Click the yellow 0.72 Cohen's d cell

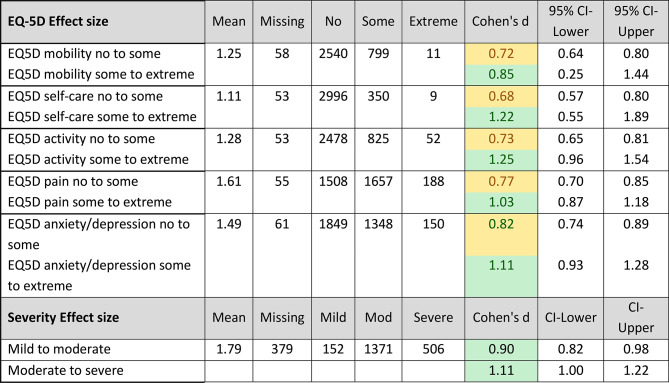point(500,54)
